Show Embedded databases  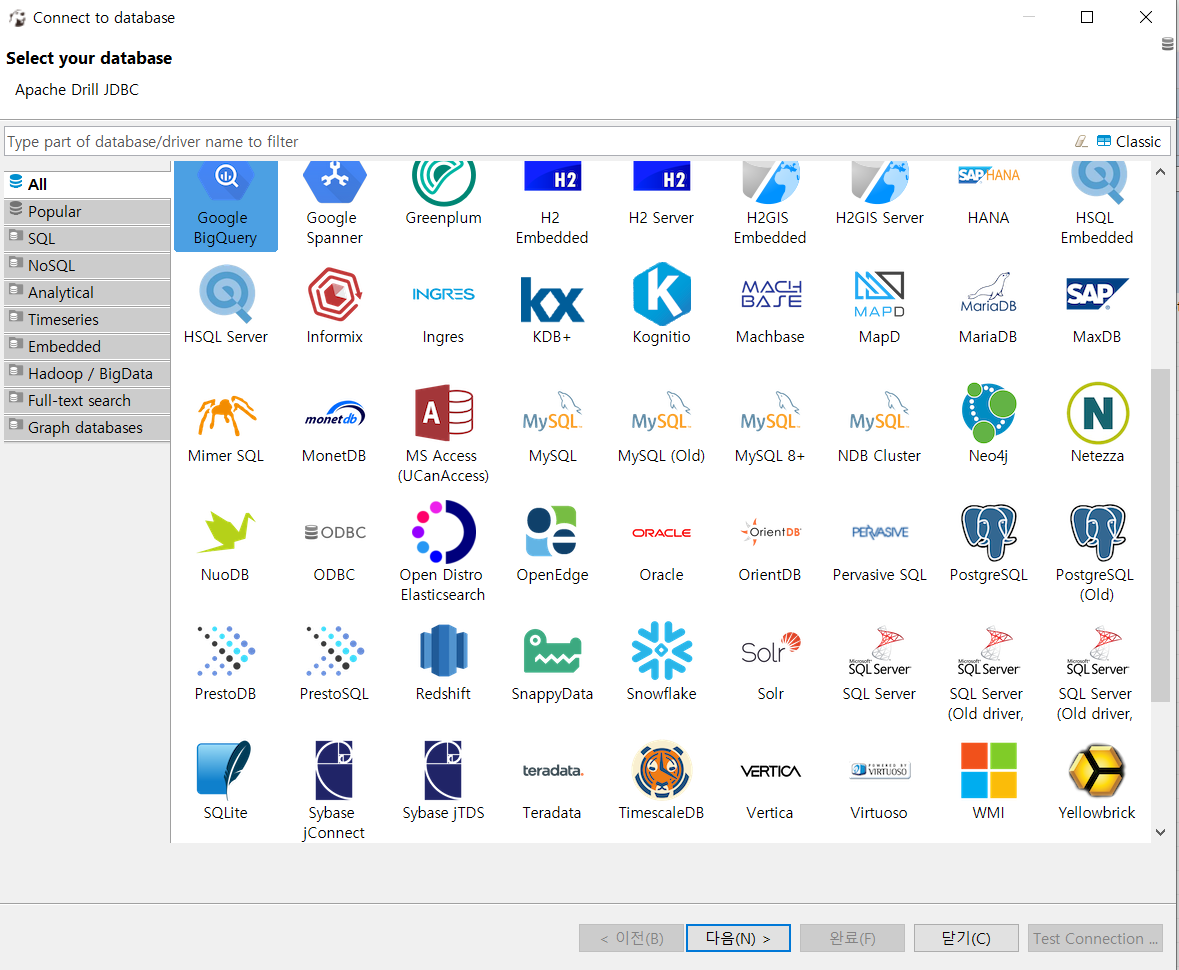click(87, 347)
